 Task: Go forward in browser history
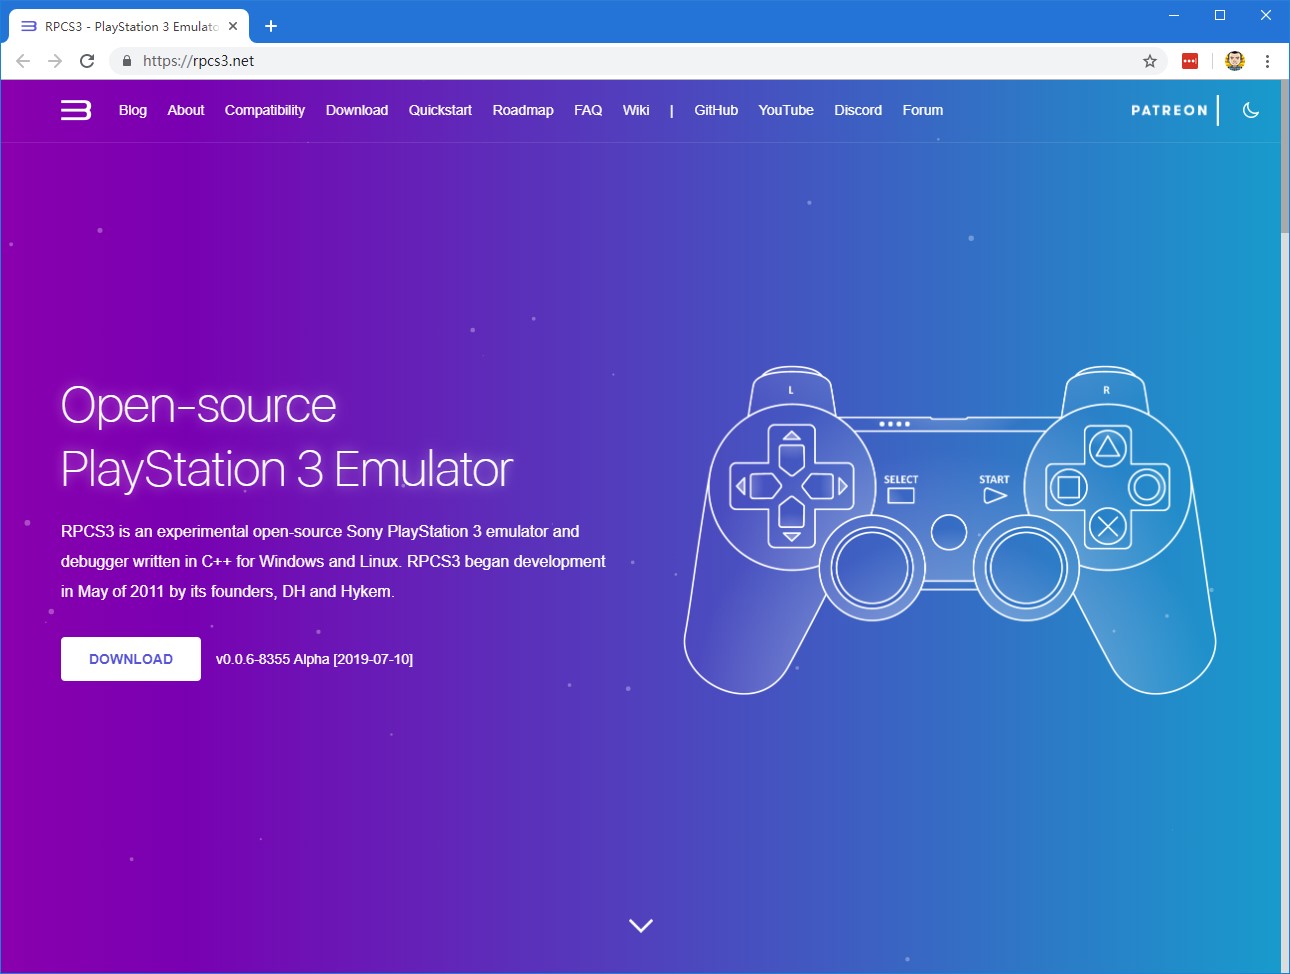pos(55,61)
